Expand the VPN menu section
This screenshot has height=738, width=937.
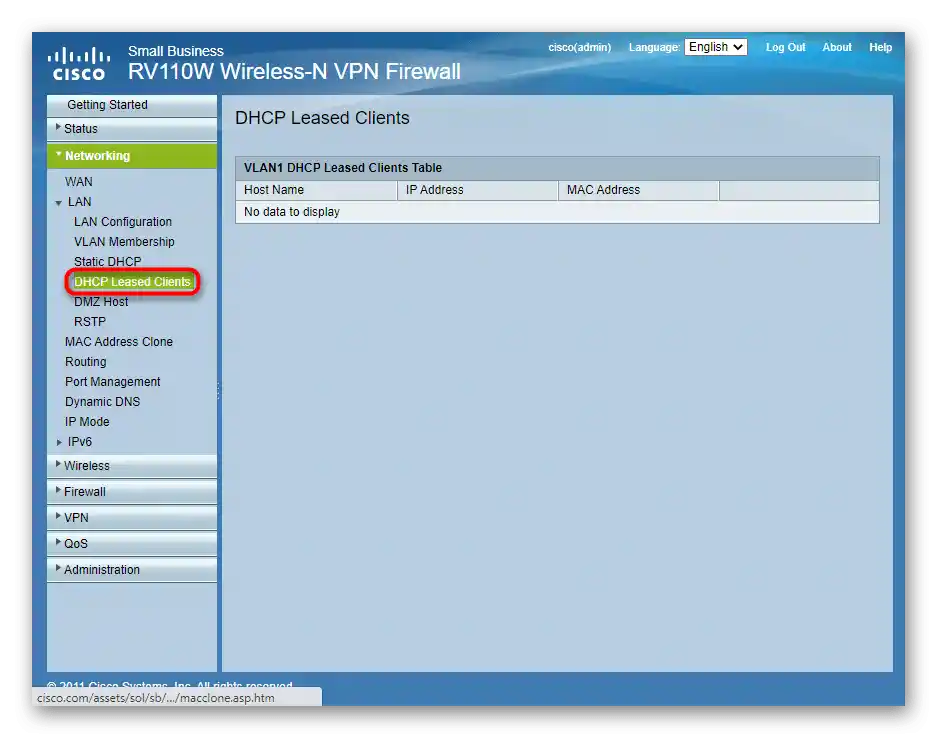tap(132, 518)
